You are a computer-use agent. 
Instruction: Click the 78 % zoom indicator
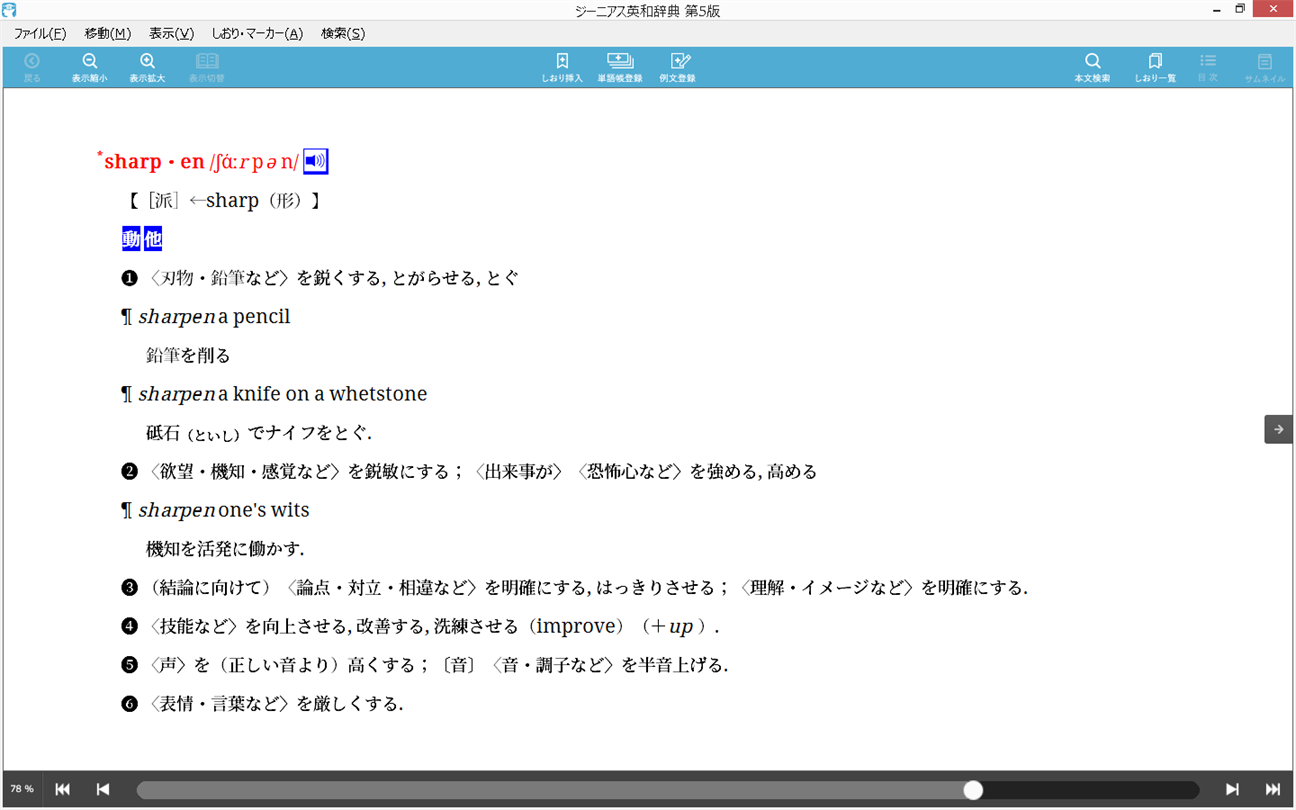pos(22,789)
